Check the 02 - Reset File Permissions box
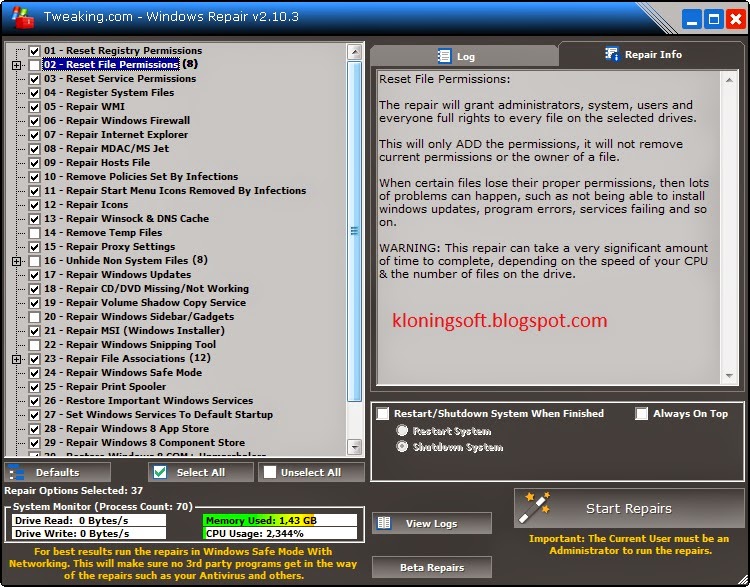The height and width of the screenshot is (587, 750). pyautogui.click(x=34, y=65)
